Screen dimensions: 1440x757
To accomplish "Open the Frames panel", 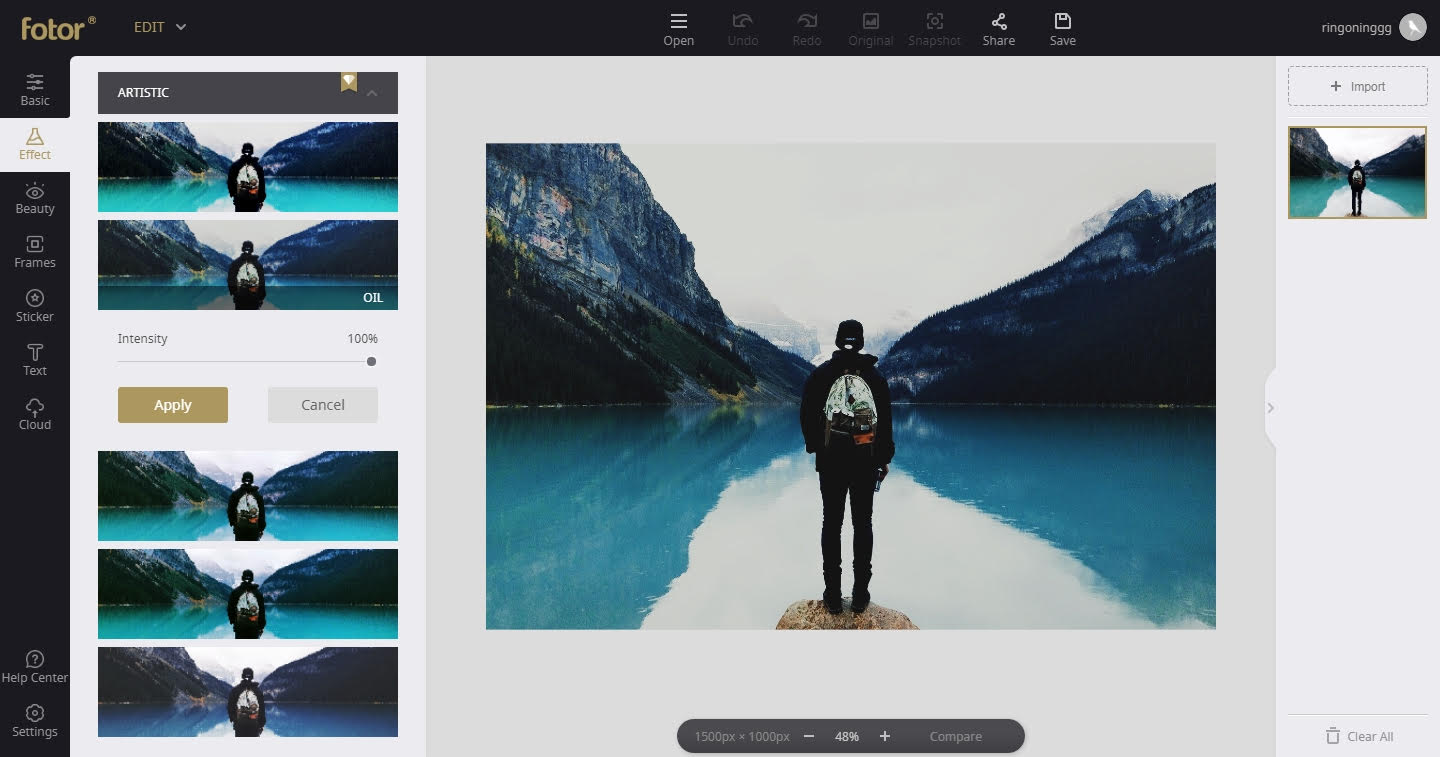I will [x=35, y=252].
